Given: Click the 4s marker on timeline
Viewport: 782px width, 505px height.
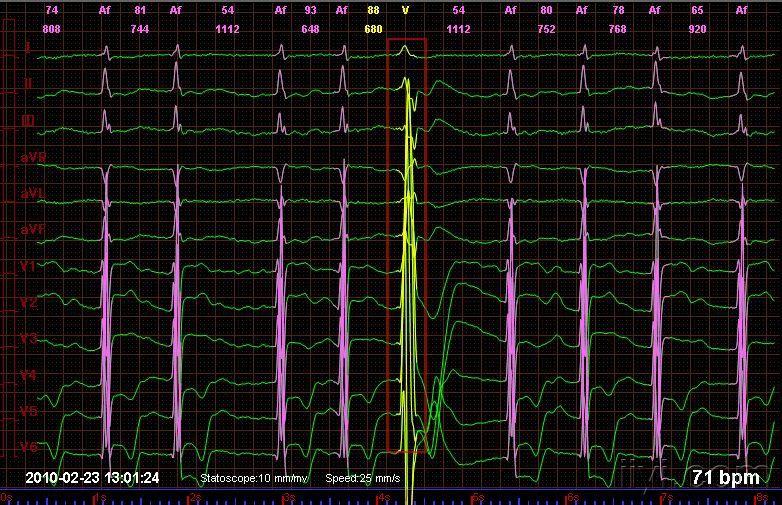Looking at the screenshot, I should [382, 497].
